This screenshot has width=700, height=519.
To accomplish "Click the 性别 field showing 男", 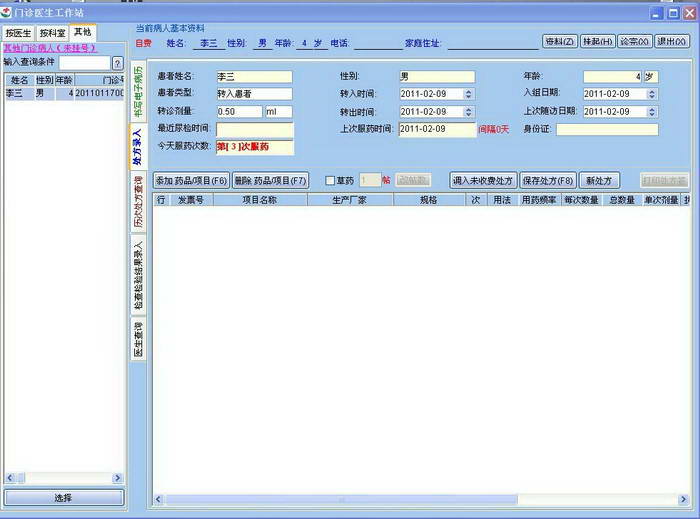I will pos(437,77).
